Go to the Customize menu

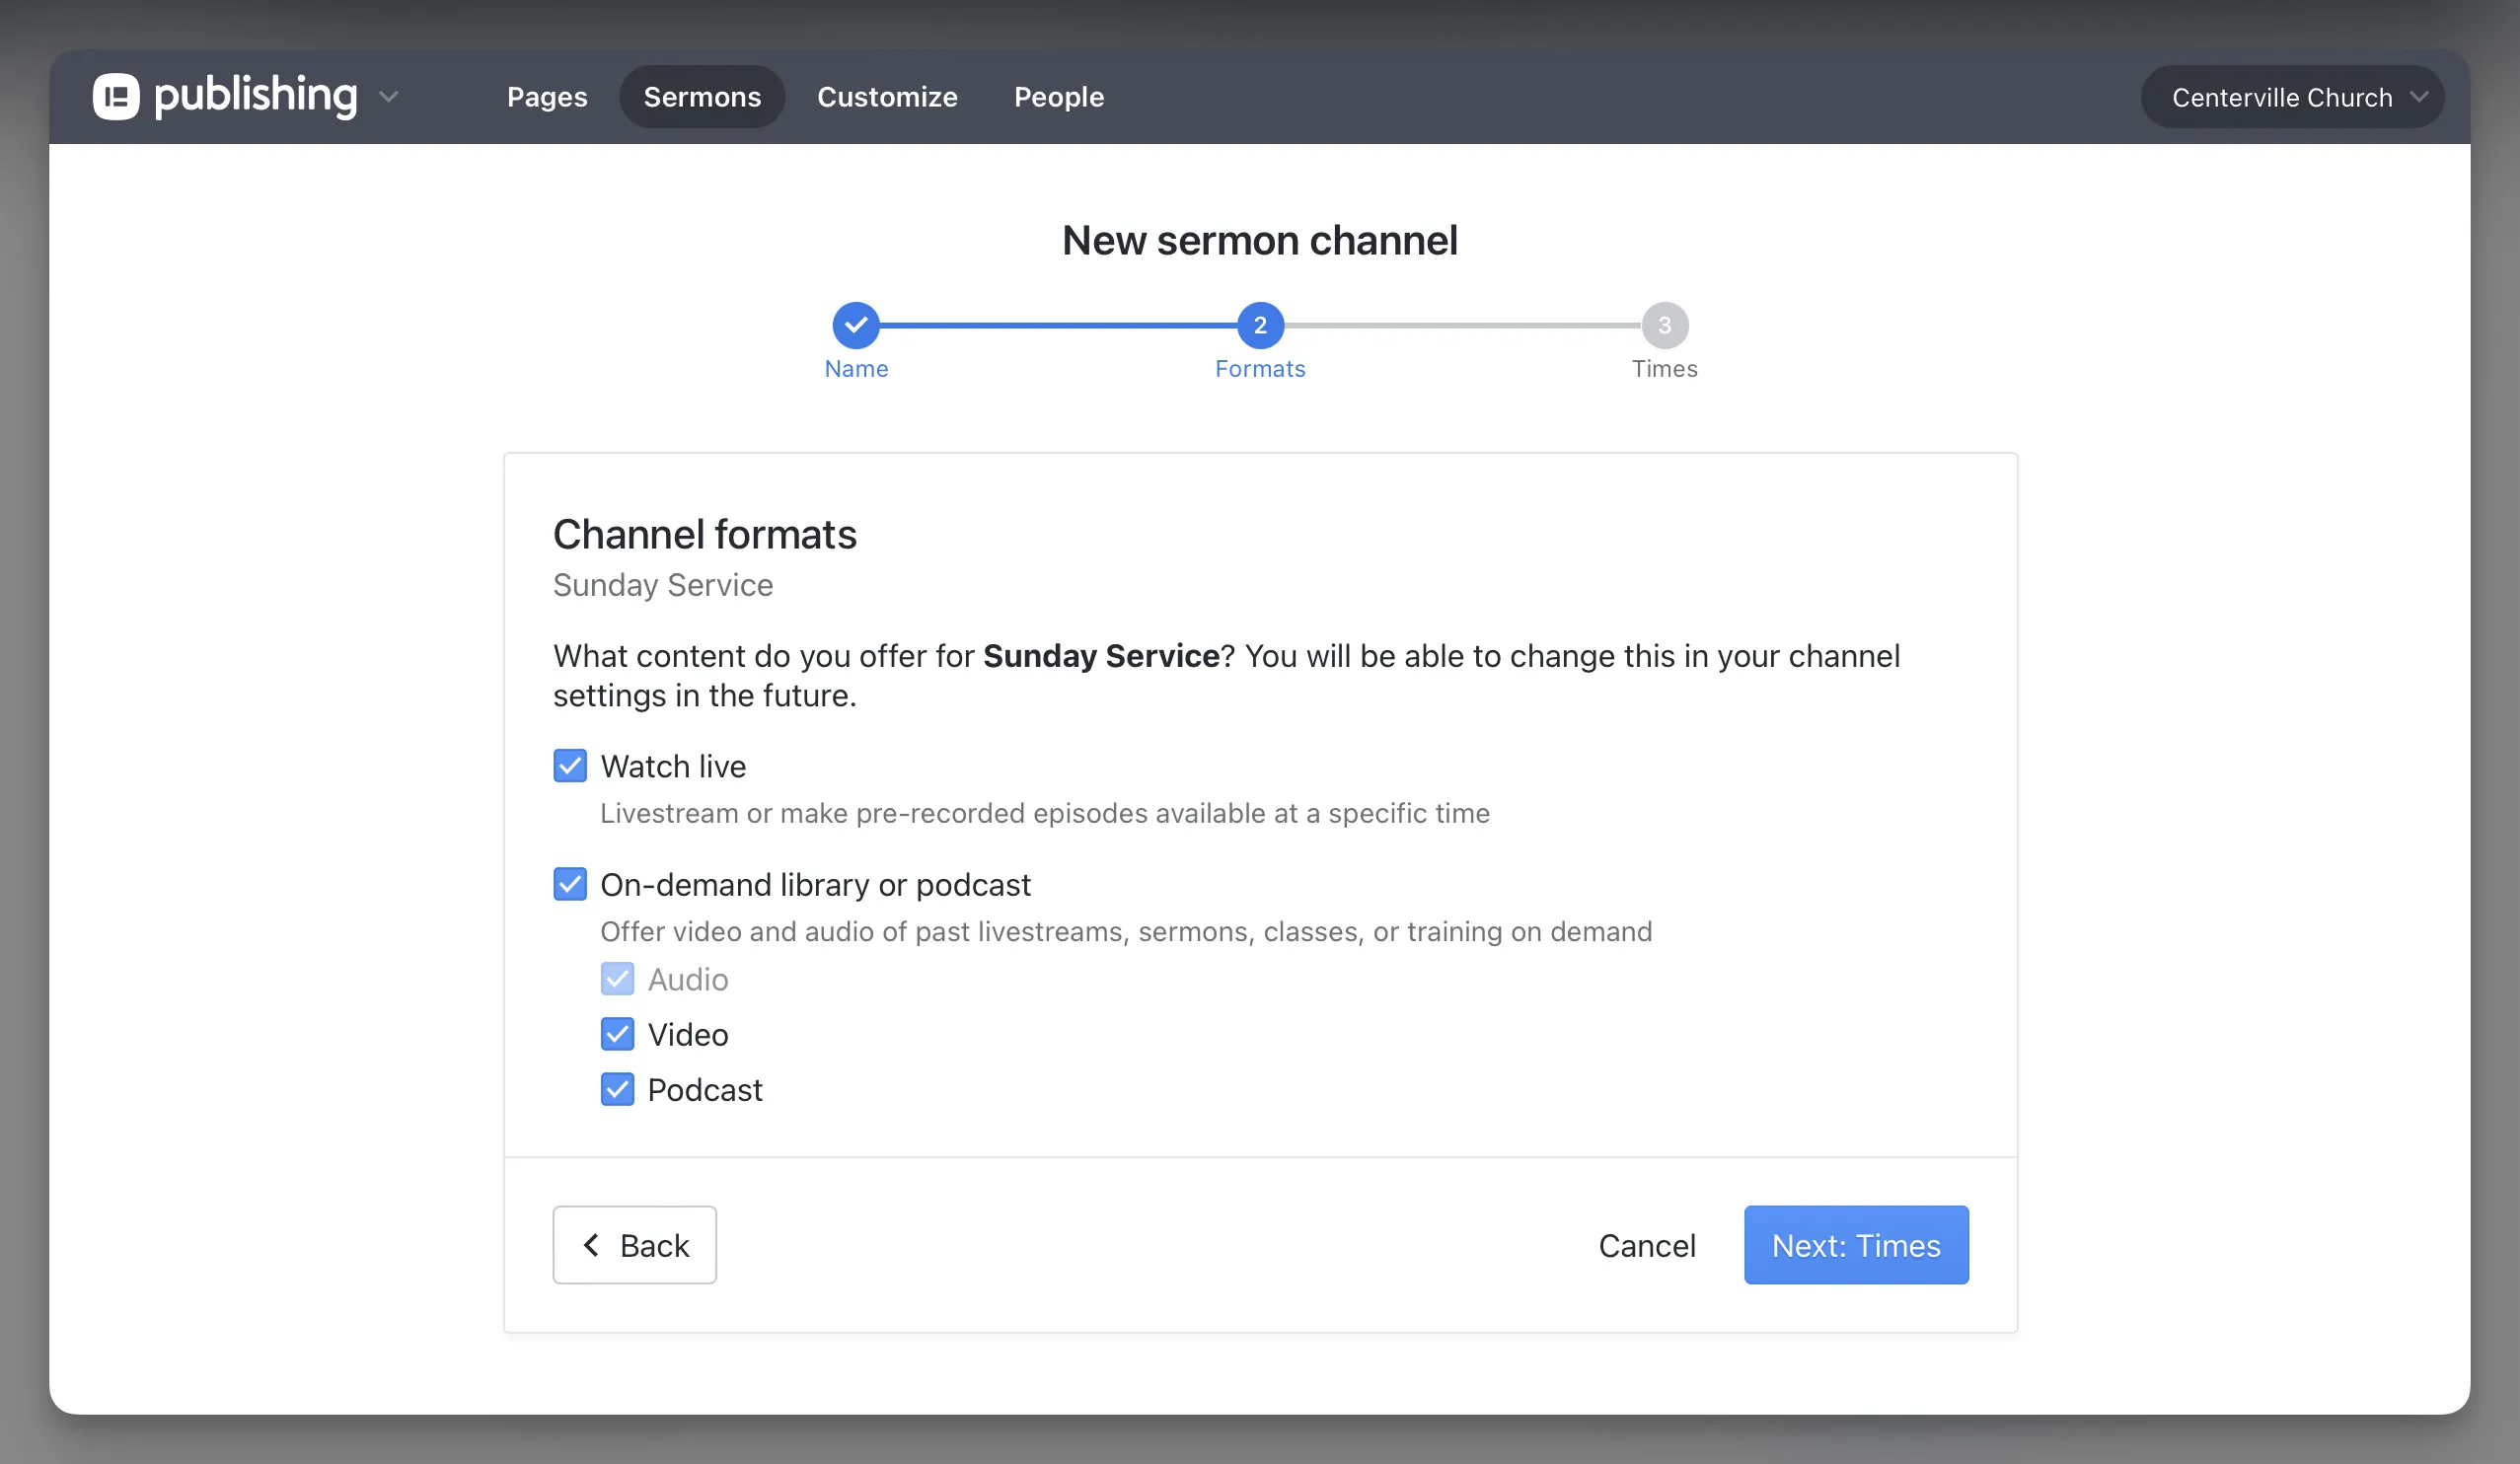click(887, 97)
